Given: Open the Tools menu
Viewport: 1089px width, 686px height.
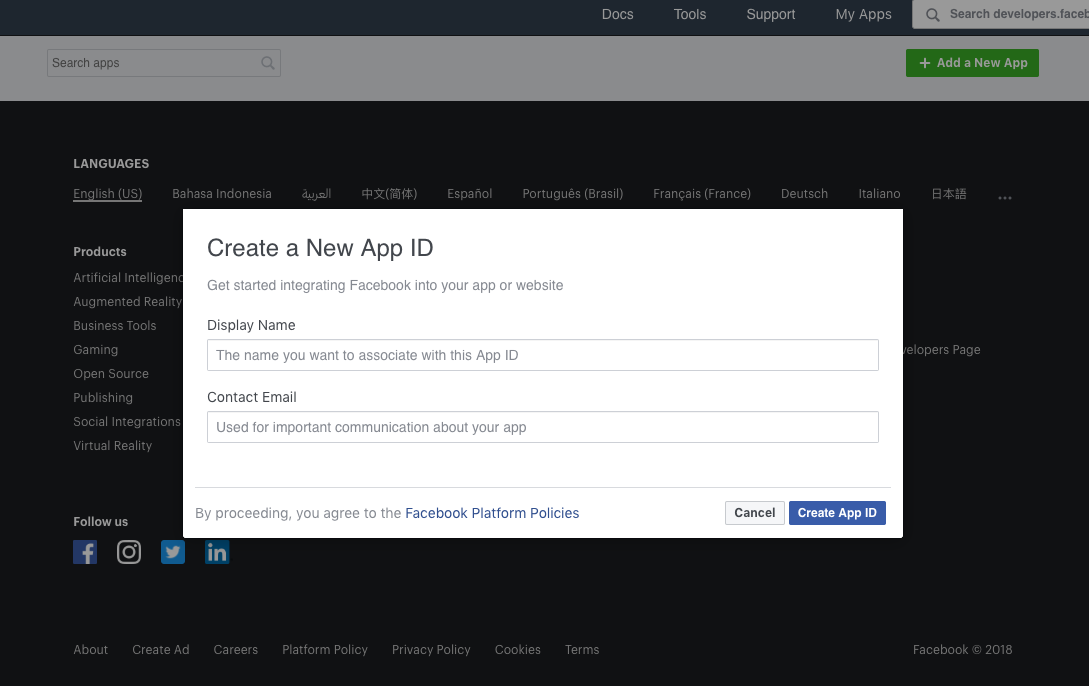Looking at the screenshot, I should [690, 14].
